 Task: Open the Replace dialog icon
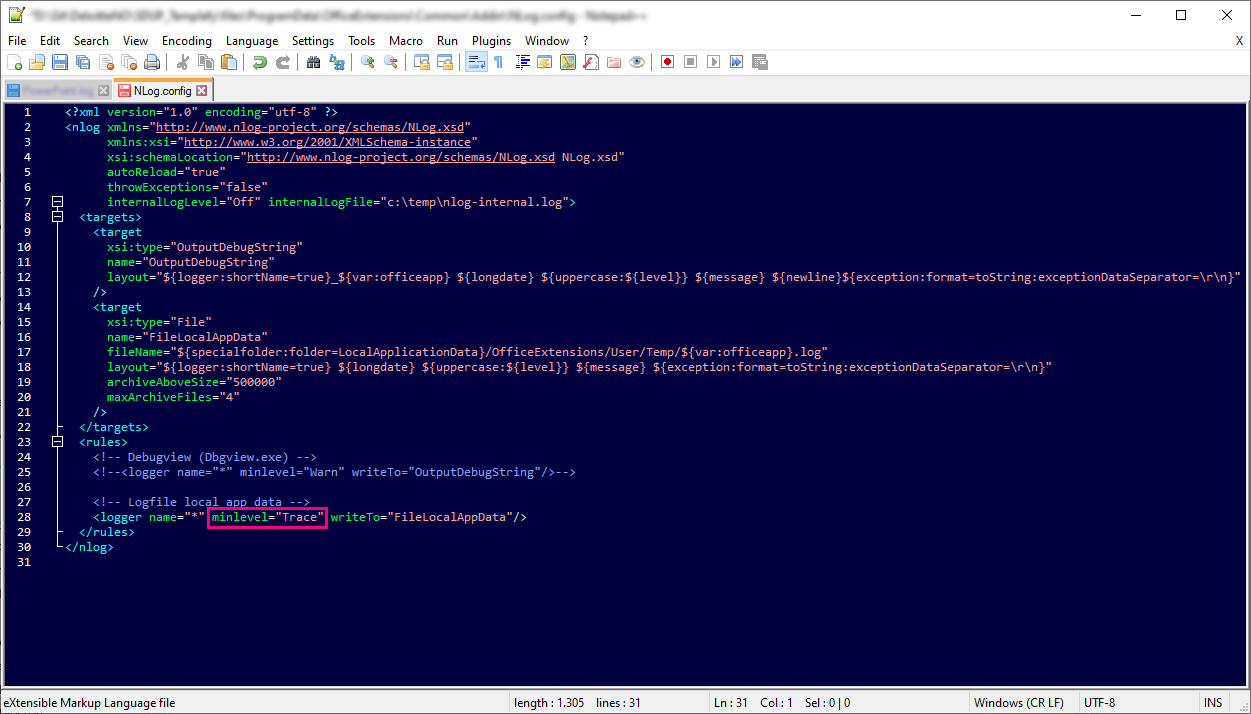coord(337,62)
